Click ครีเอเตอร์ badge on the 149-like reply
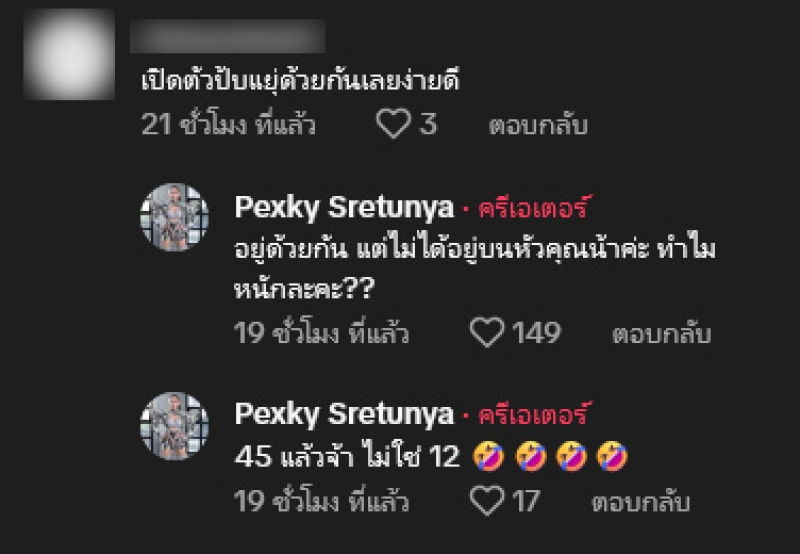This screenshot has height=554, width=800. point(535,208)
